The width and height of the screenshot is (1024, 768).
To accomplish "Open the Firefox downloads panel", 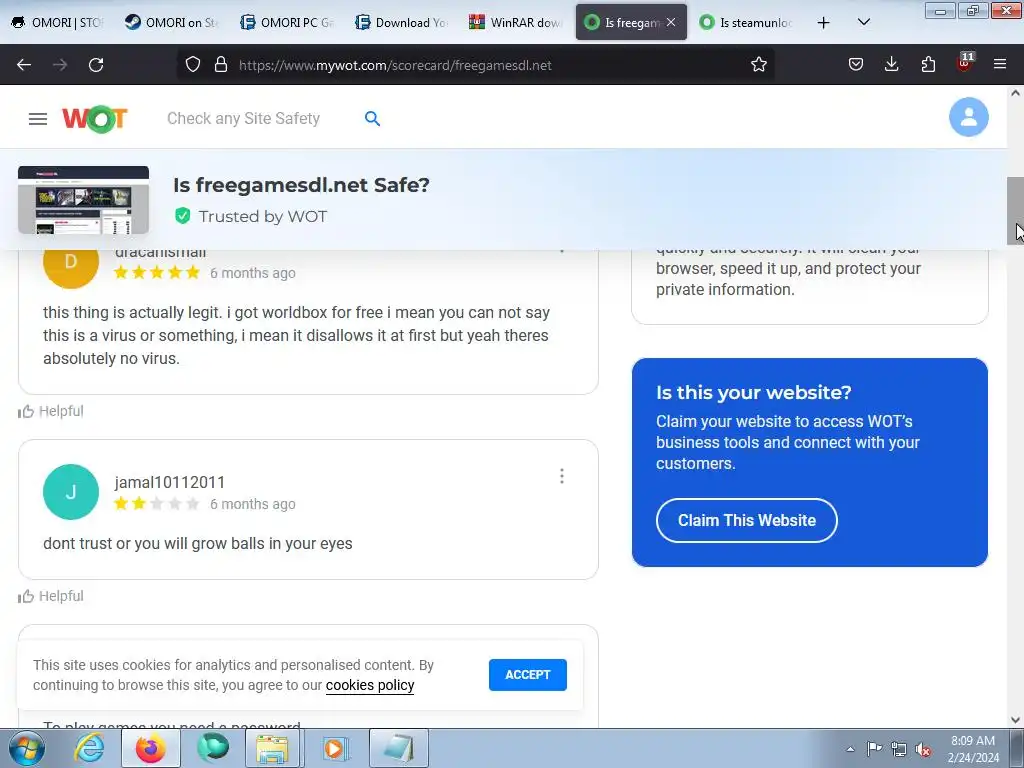I will pos(891,65).
